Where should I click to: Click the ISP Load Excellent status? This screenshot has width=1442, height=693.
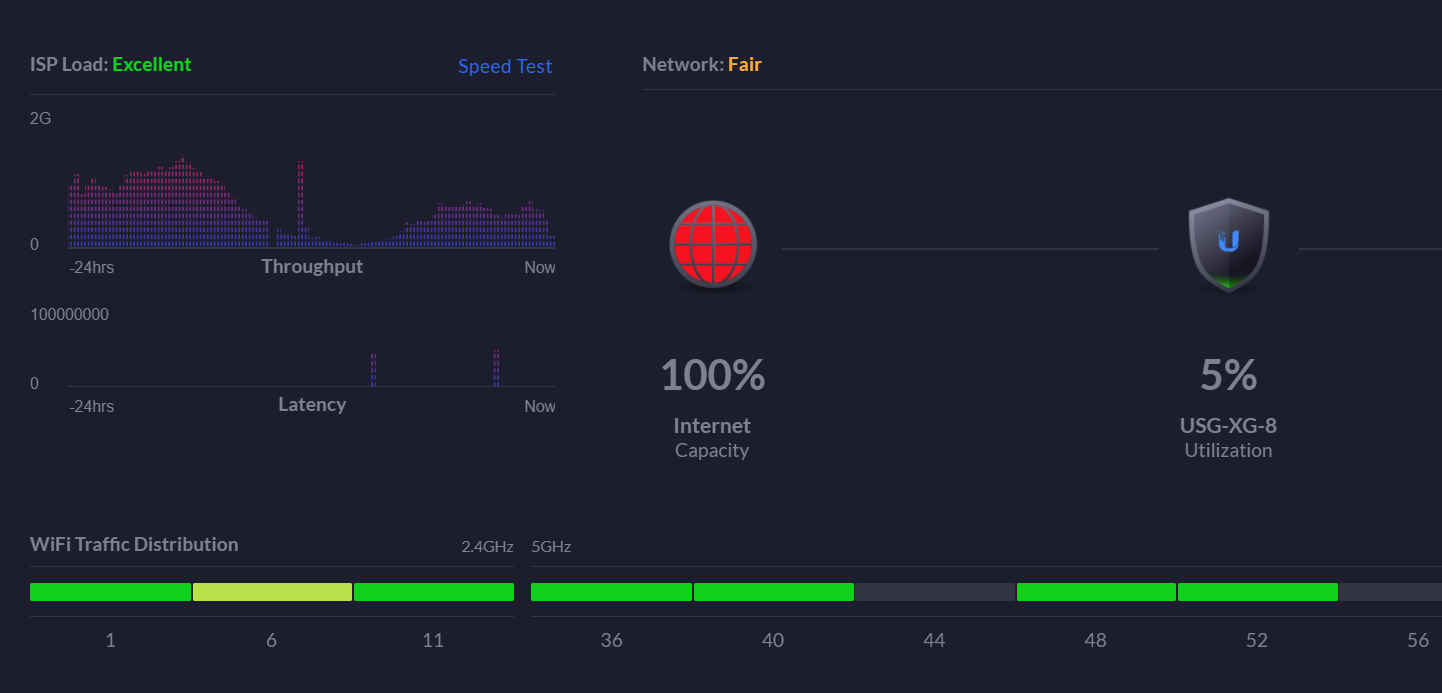click(x=151, y=65)
